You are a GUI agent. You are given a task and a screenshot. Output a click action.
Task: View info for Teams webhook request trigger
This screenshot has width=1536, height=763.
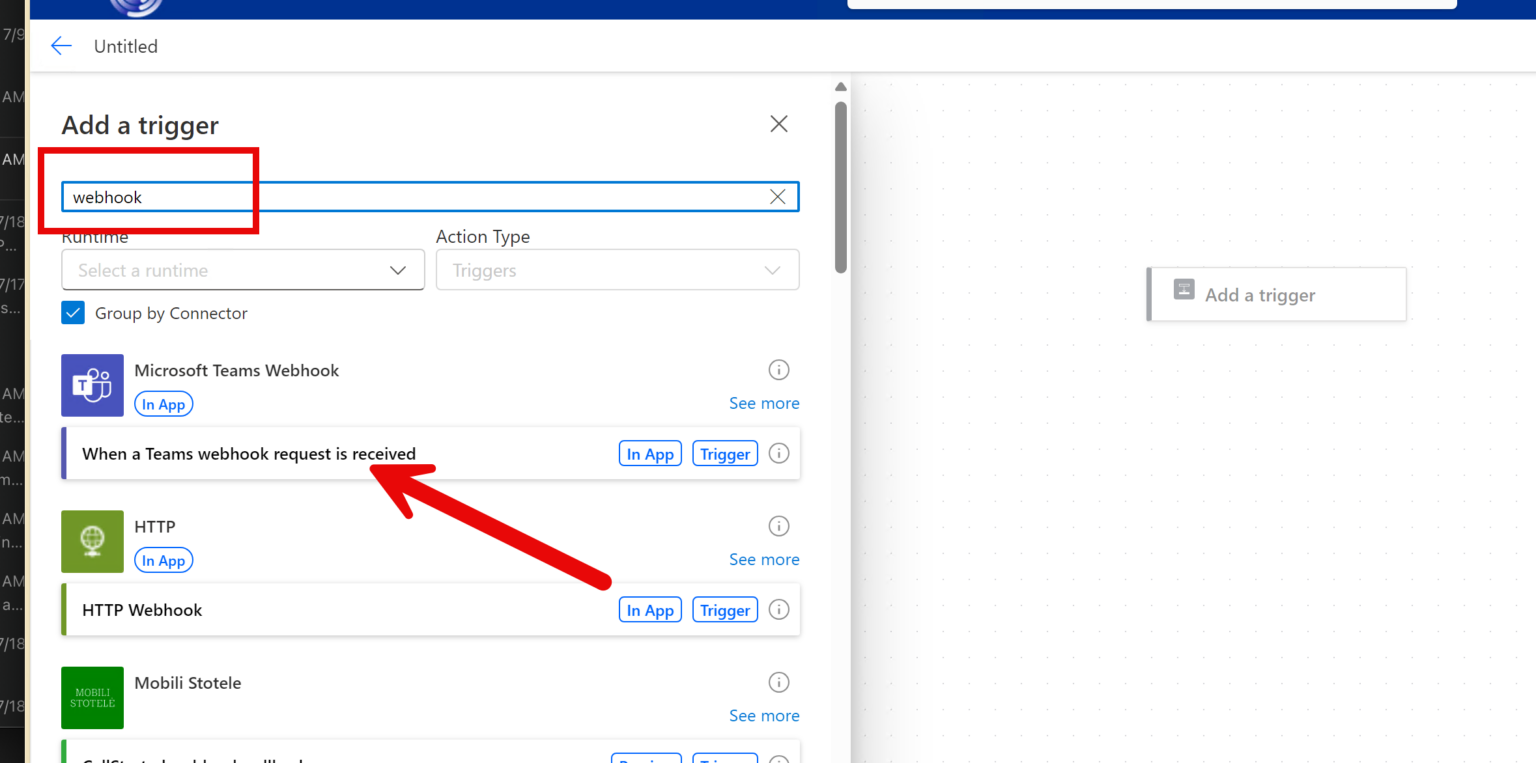[x=779, y=454]
